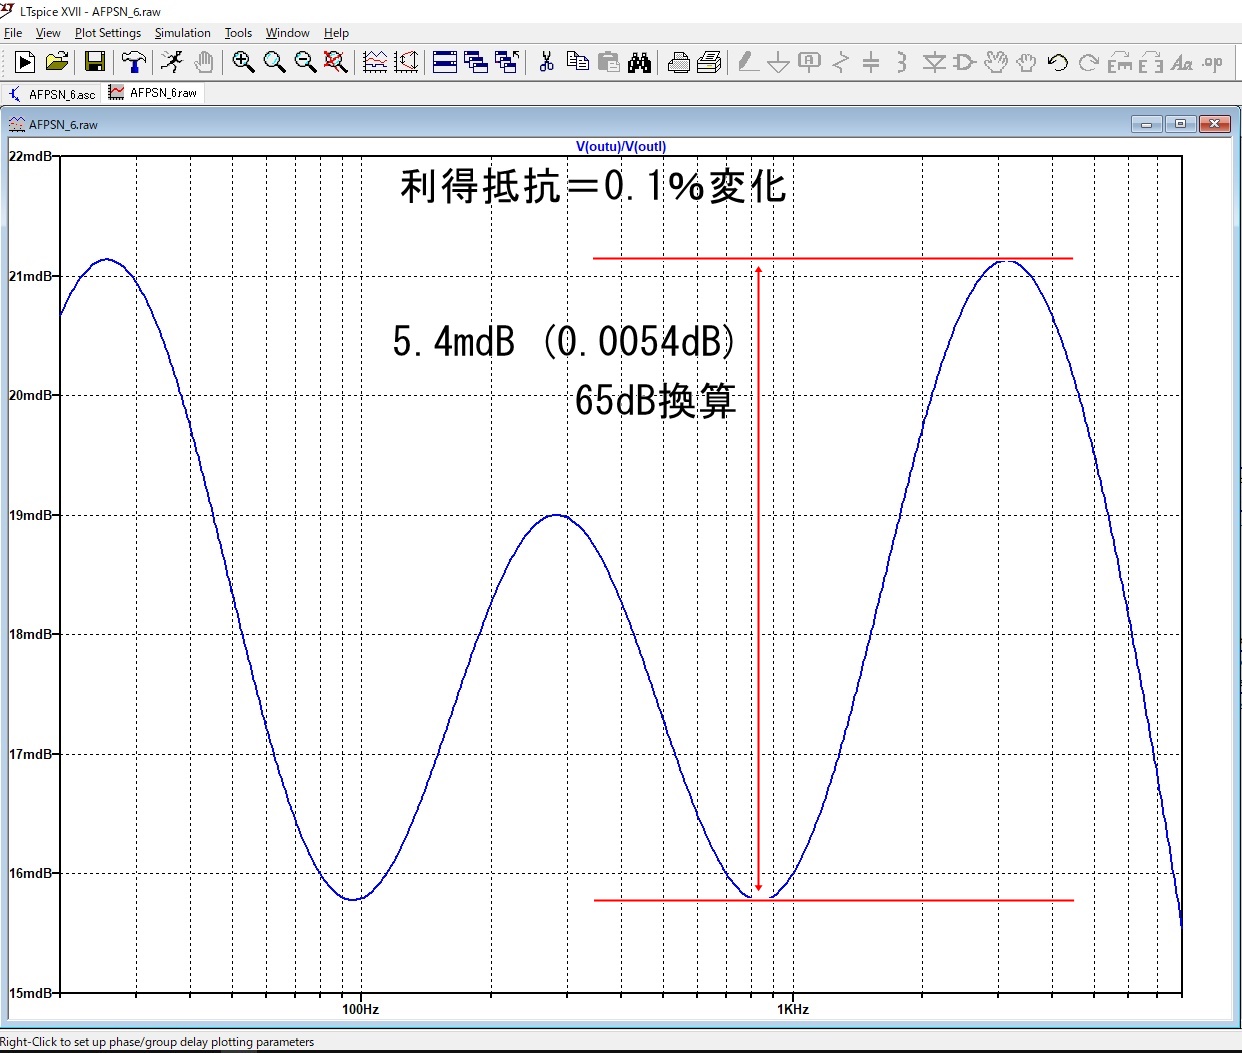Click the Run simulation icon

[25, 62]
